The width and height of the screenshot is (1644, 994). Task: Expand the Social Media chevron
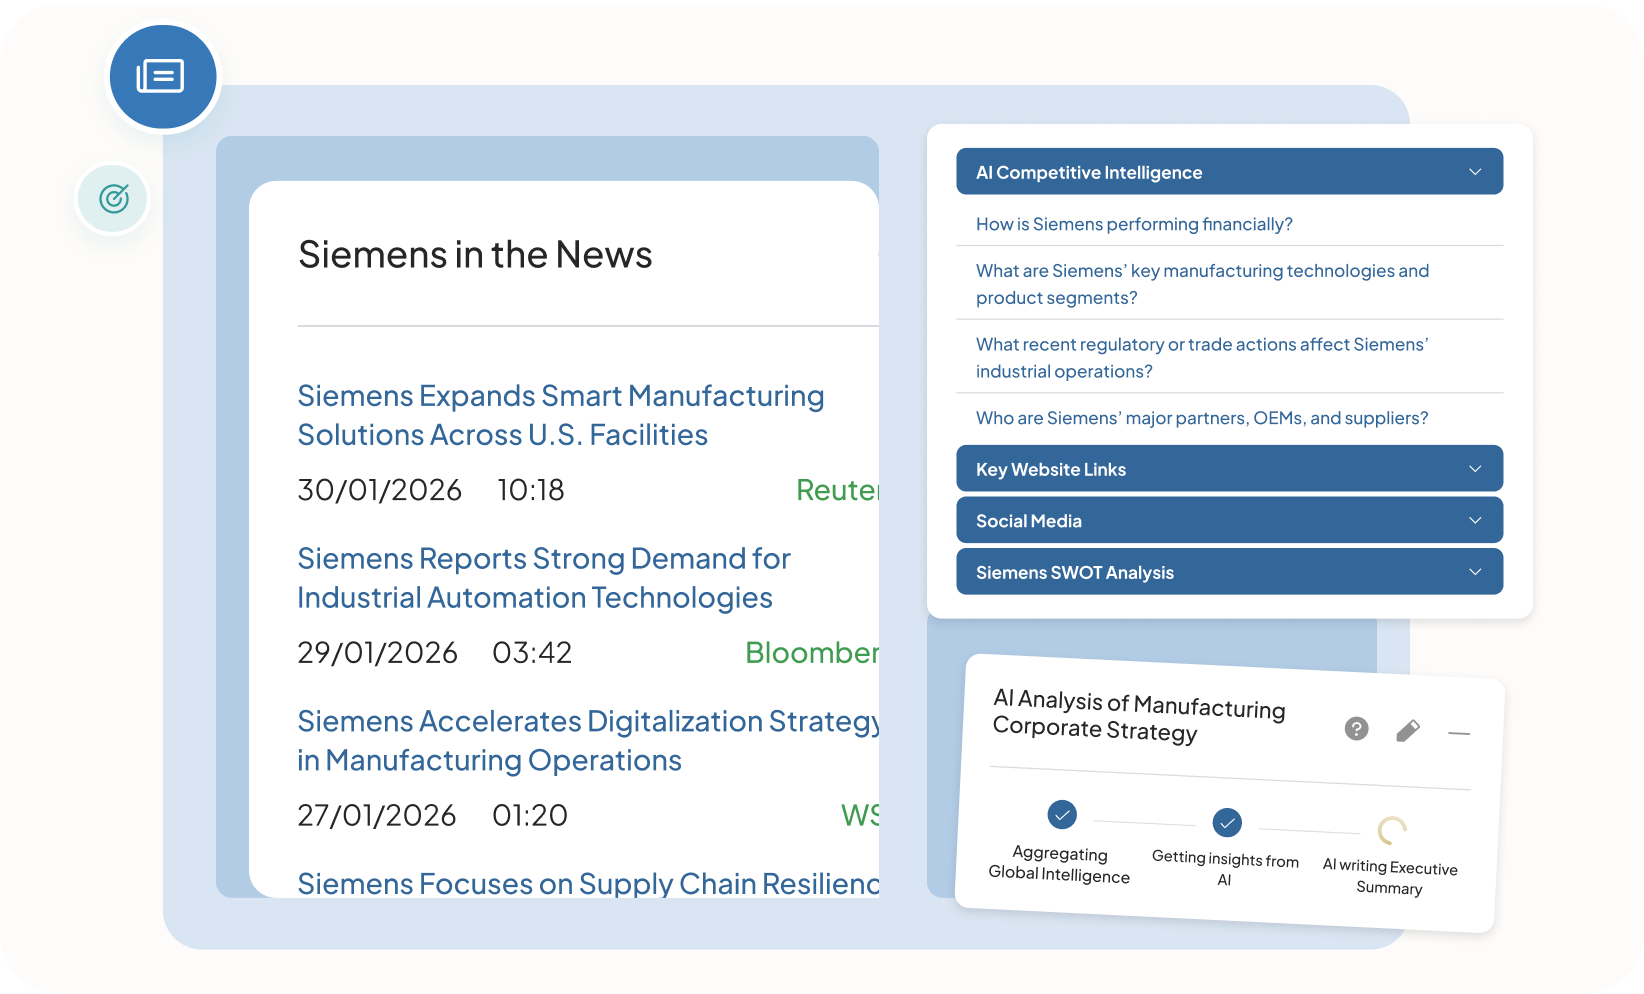point(1475,520)
